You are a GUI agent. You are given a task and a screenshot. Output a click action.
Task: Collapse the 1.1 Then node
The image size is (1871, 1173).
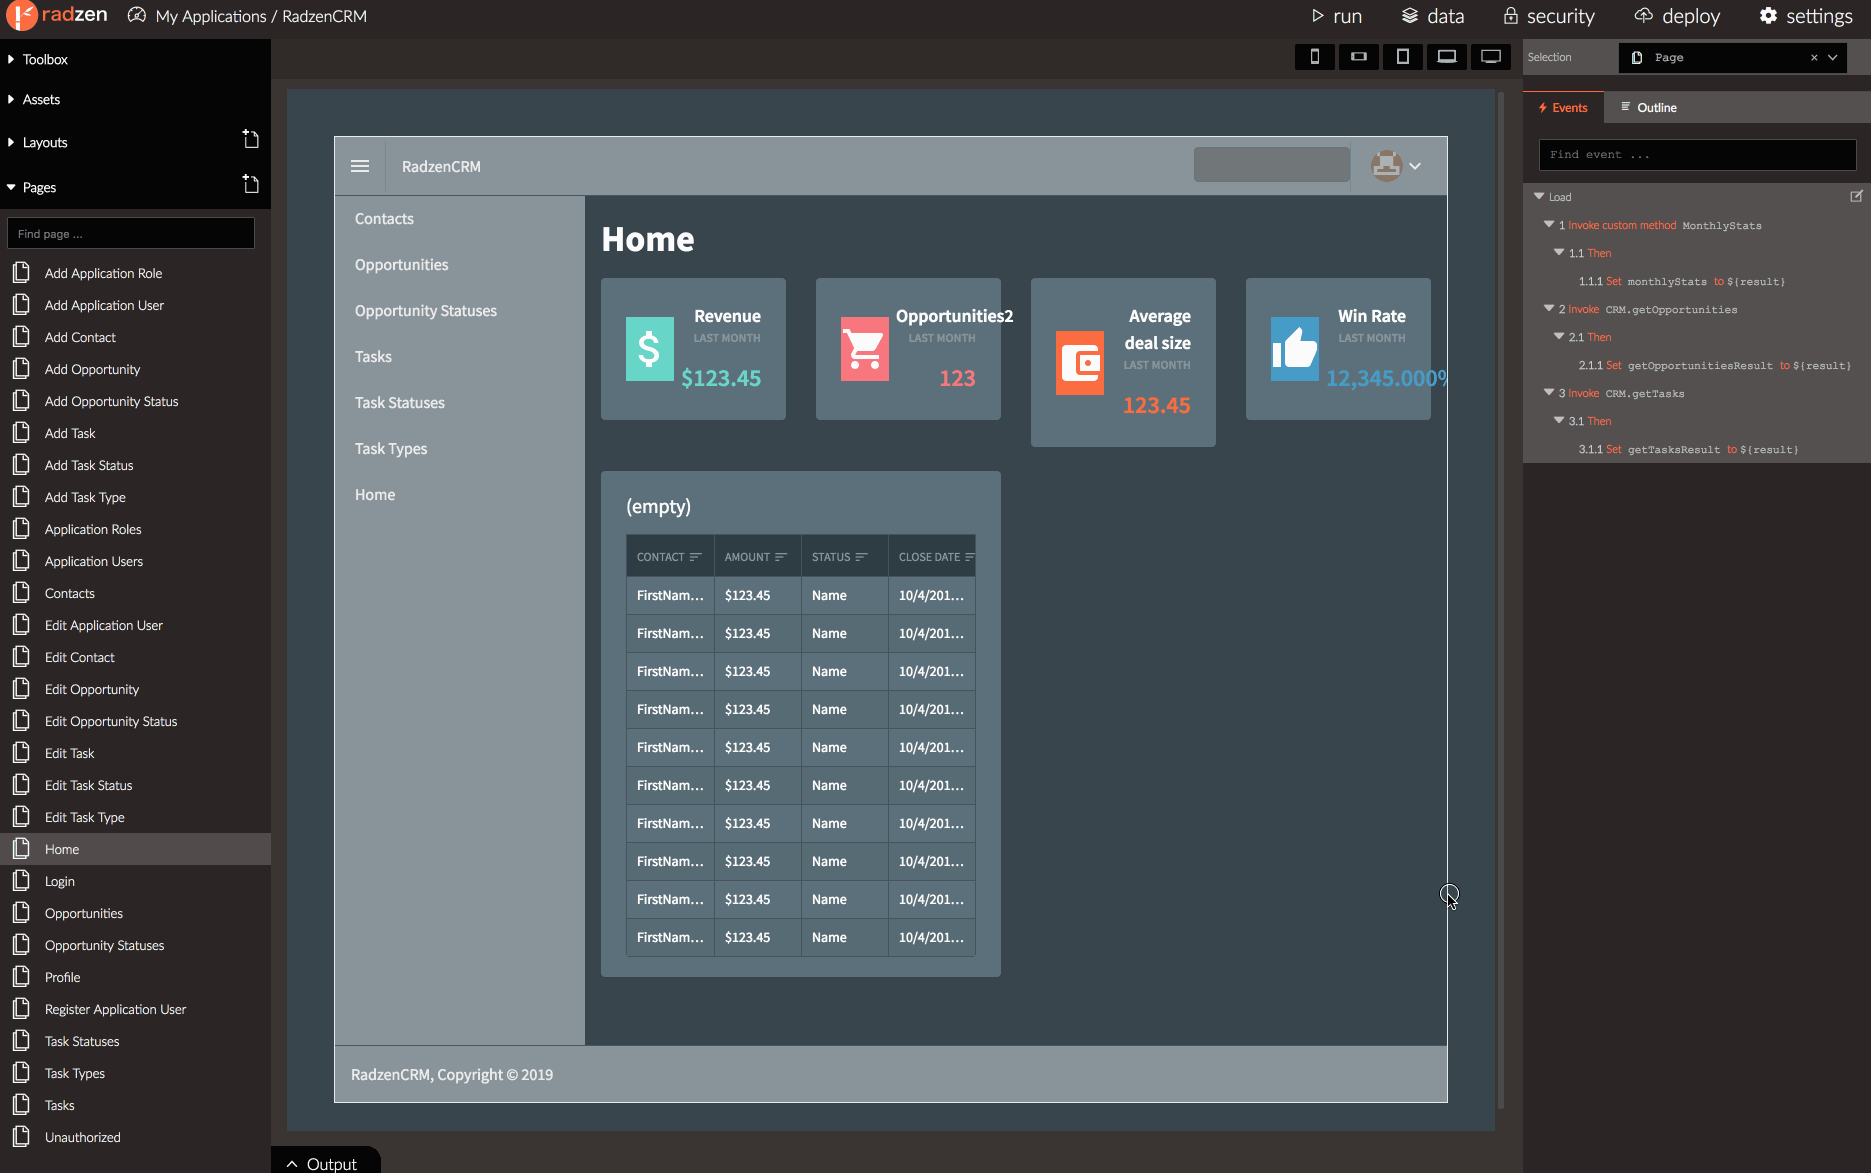(x=1559, y=252)
